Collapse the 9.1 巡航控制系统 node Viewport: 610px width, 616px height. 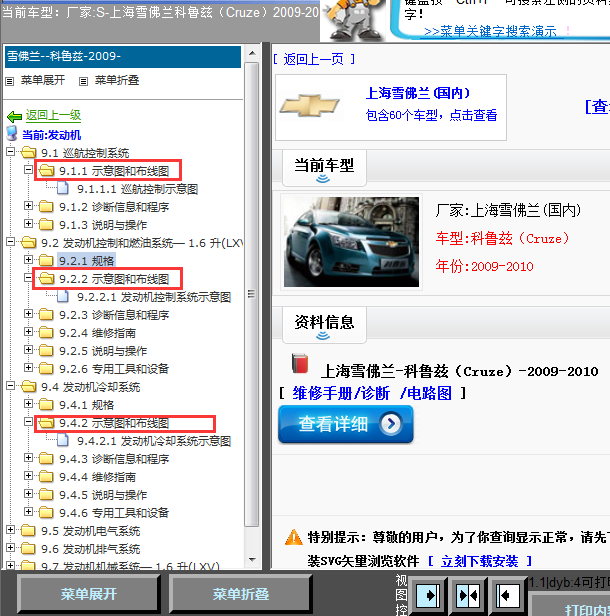point(11,152)
